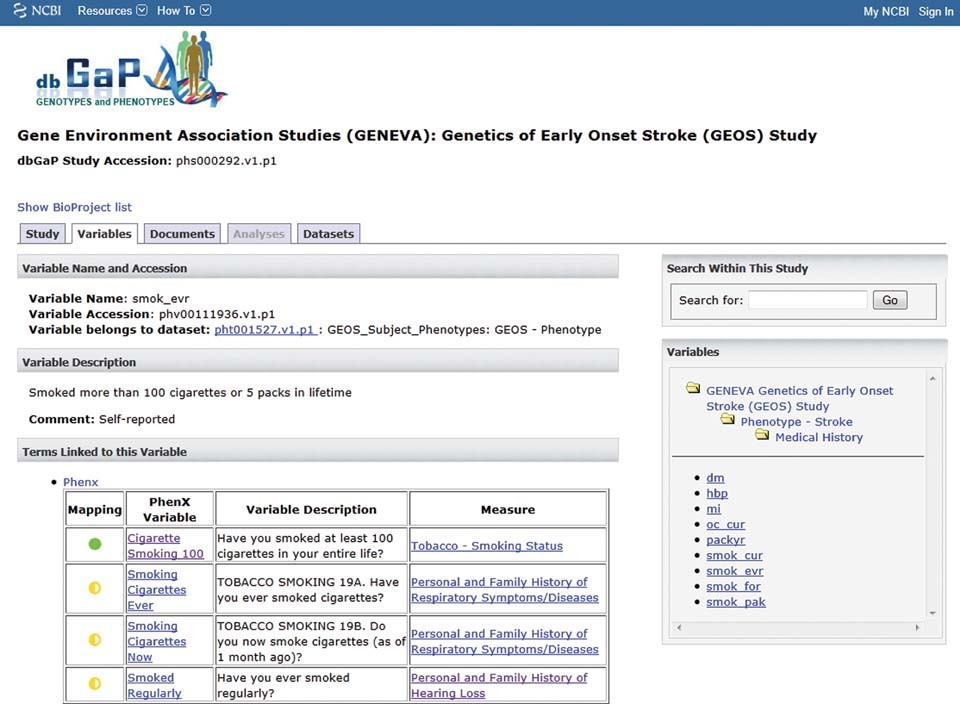960x704 pixels.
Task: Open the Datasets tab
Action: click(328, 234)
